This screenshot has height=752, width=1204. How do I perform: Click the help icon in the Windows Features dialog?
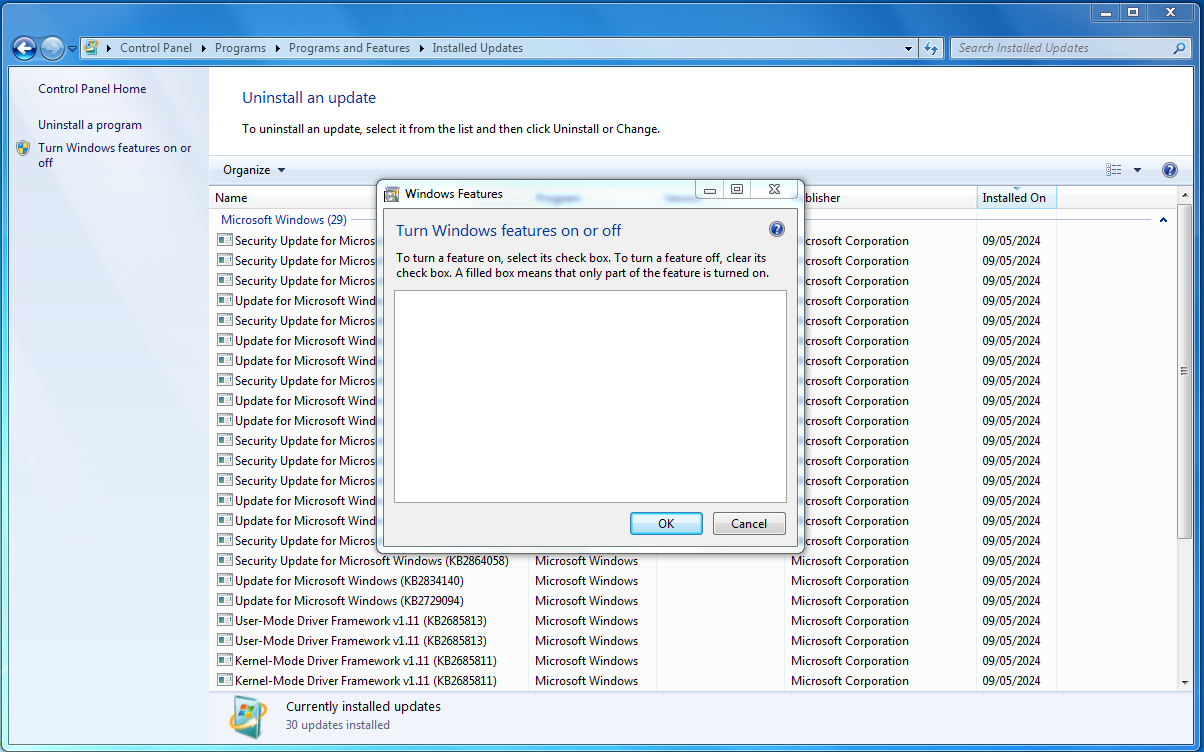click(x=777, y=230)
